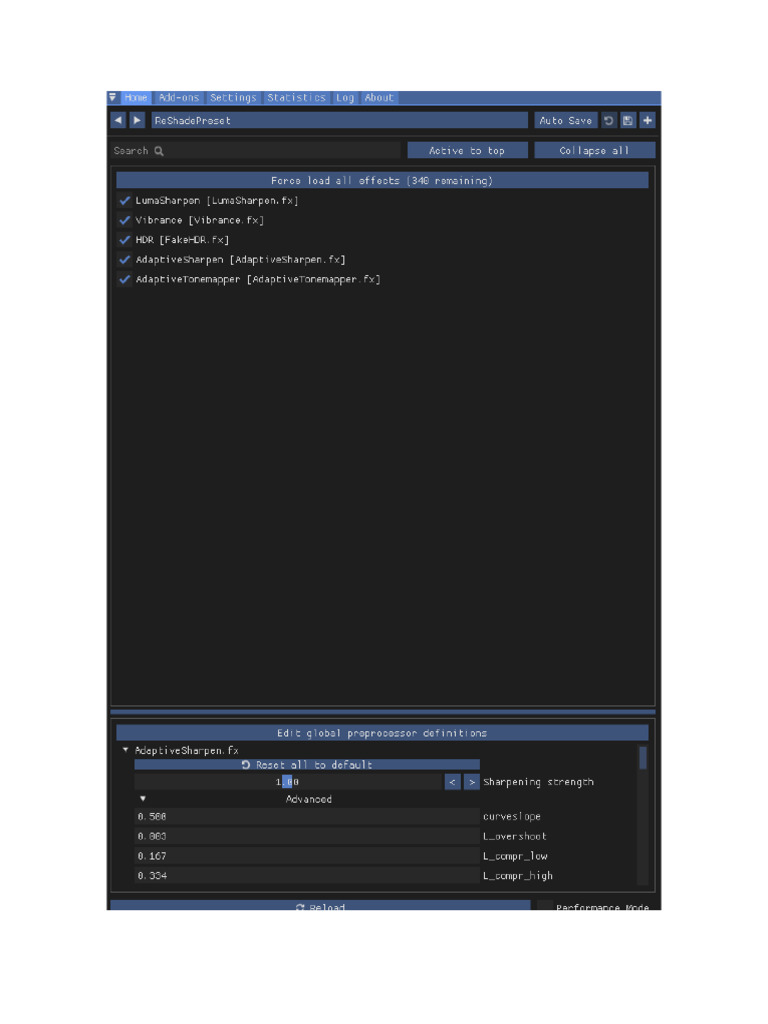Viewport: 768px width, 1024px height.
Task: Open the Log tab
Action: (345, 97)
